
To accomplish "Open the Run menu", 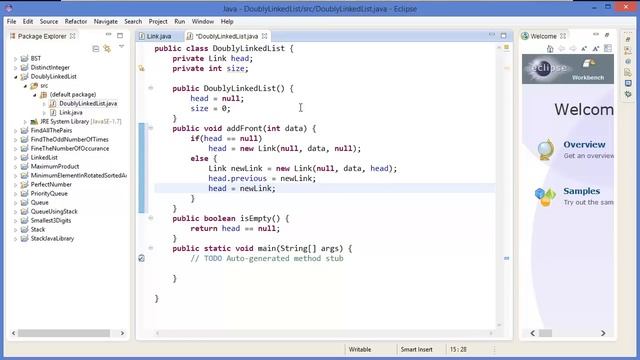I will [x=180, y=22].
